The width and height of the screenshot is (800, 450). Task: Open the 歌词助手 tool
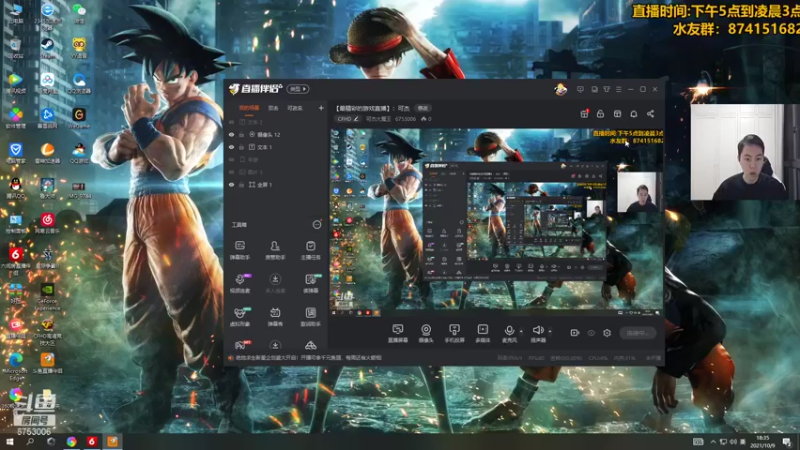point(310,316)
